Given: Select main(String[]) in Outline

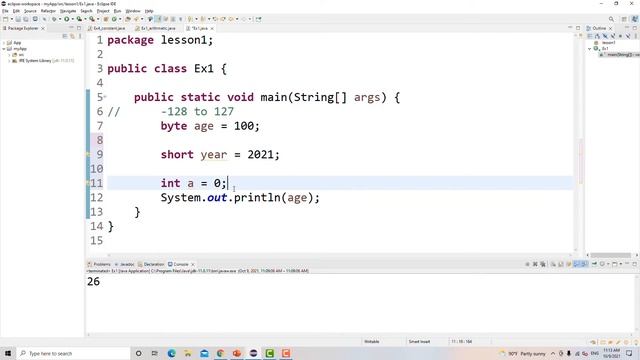Looking at the screenshot, I should 620,55.
